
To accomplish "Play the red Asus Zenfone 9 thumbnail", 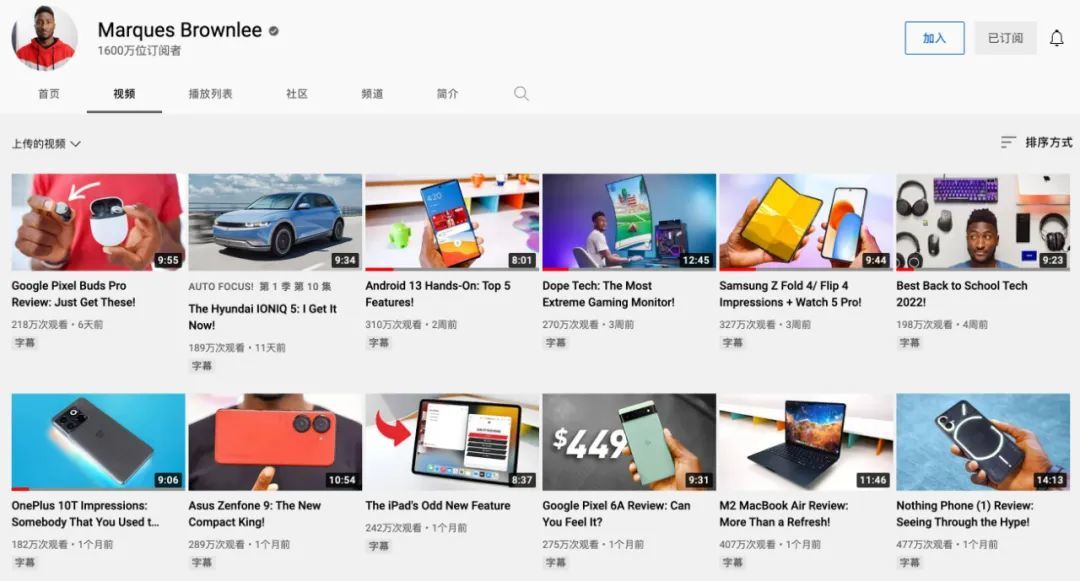I will 275,442.
